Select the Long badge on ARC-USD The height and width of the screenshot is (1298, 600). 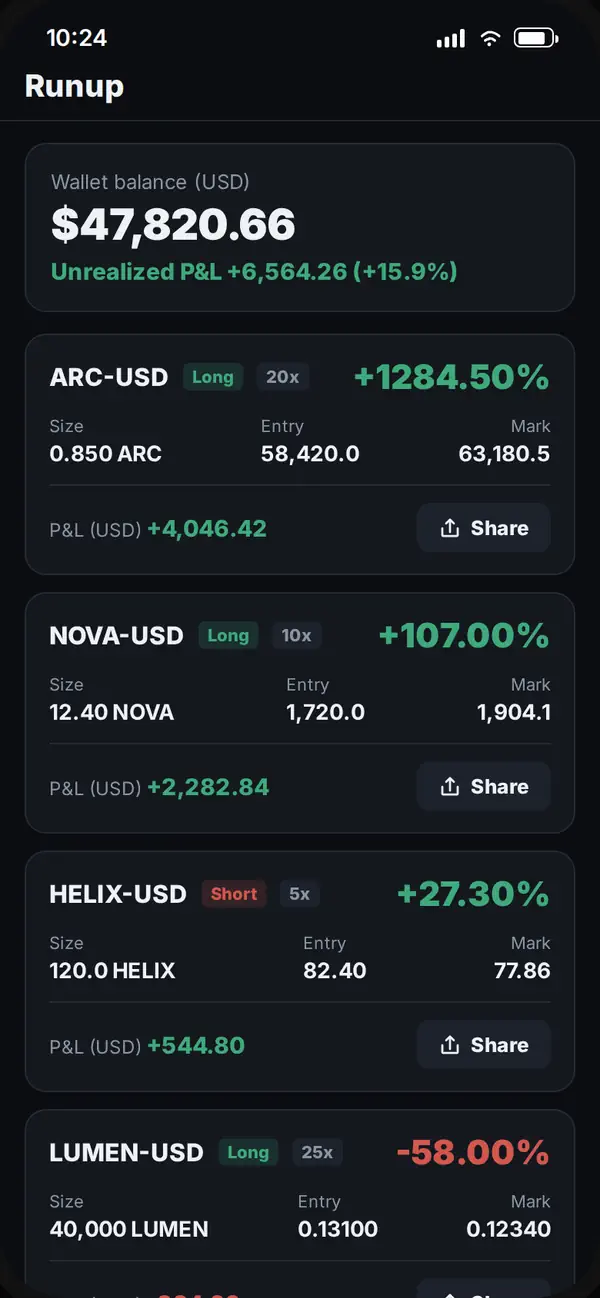[x=212, y=377]
